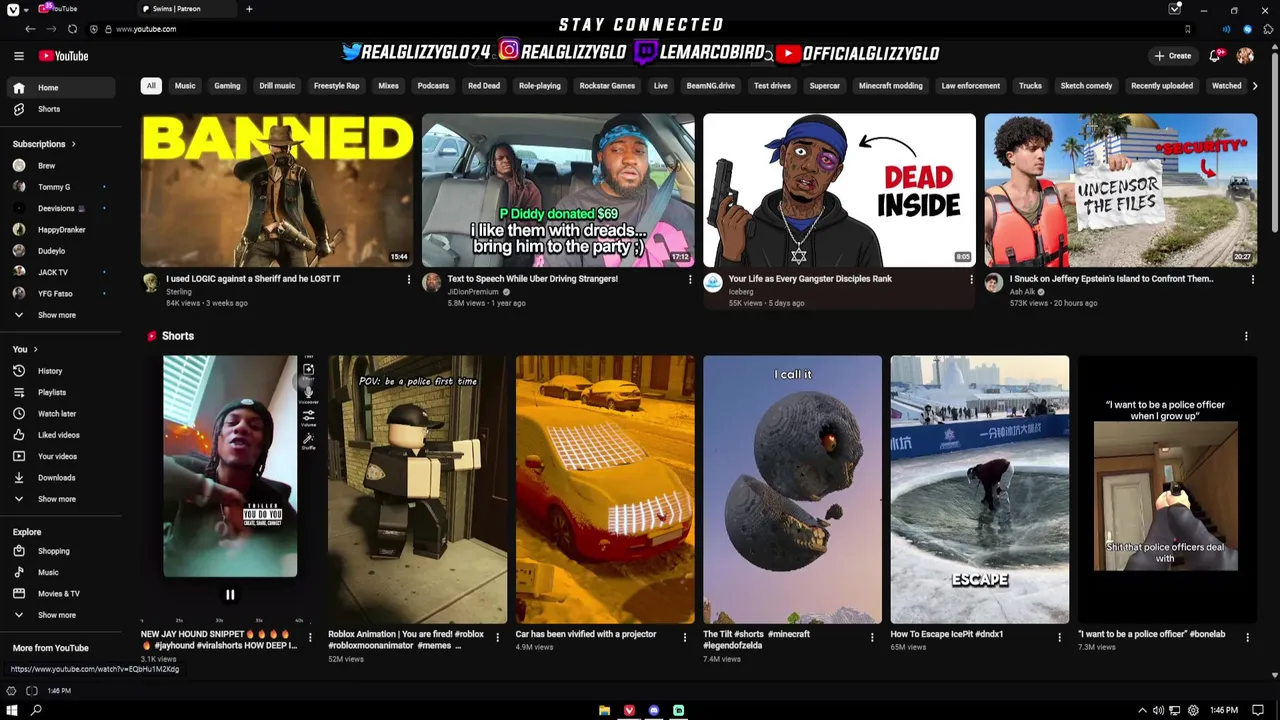Pause the previewing Jay Hound short

230,595
